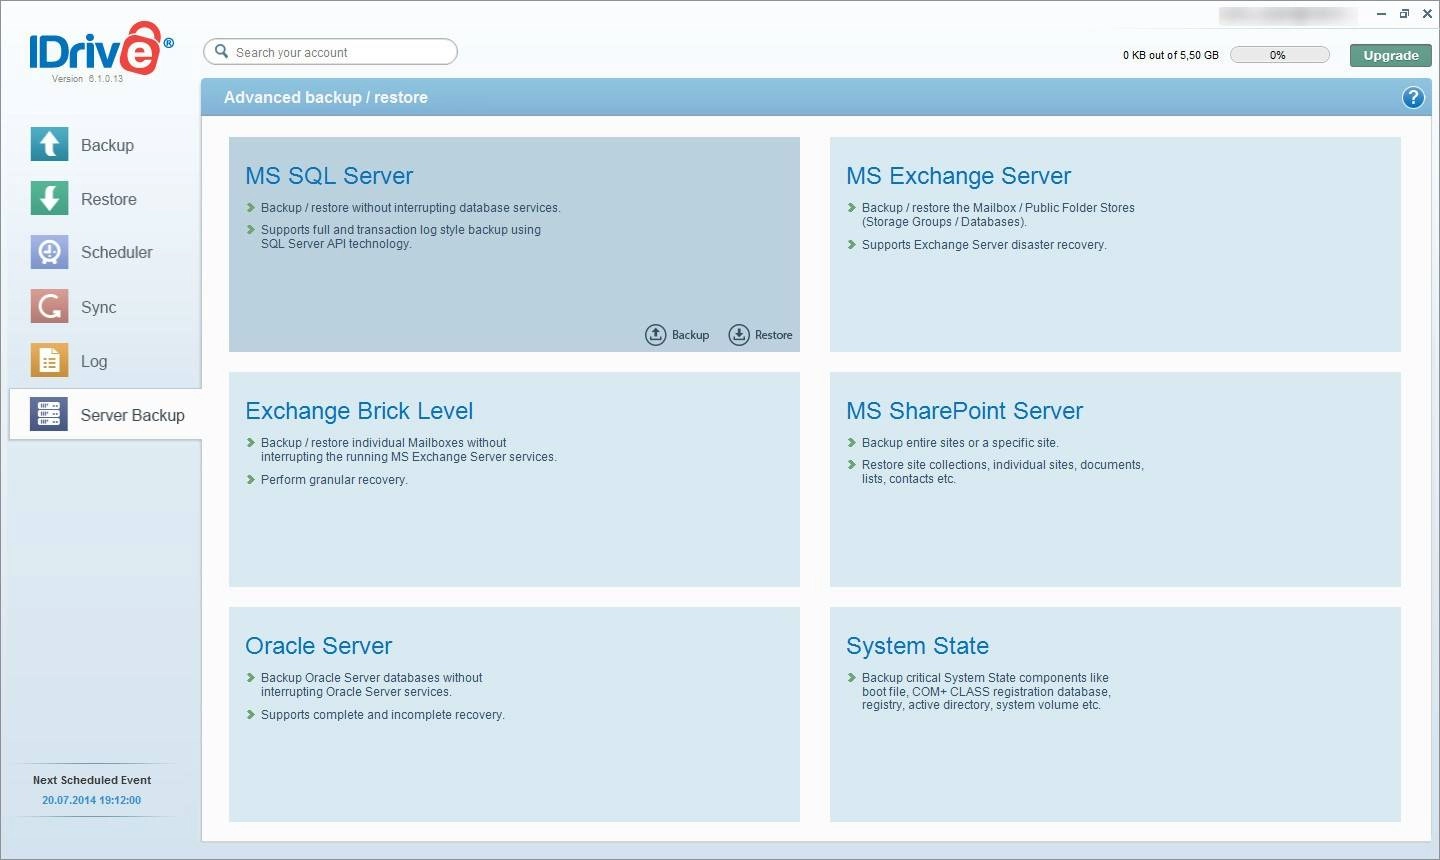The height and width of the screenshot is (860, 1440).
Task: Click the 'Next Scheduled Event' label
Action: coord(91,780)
